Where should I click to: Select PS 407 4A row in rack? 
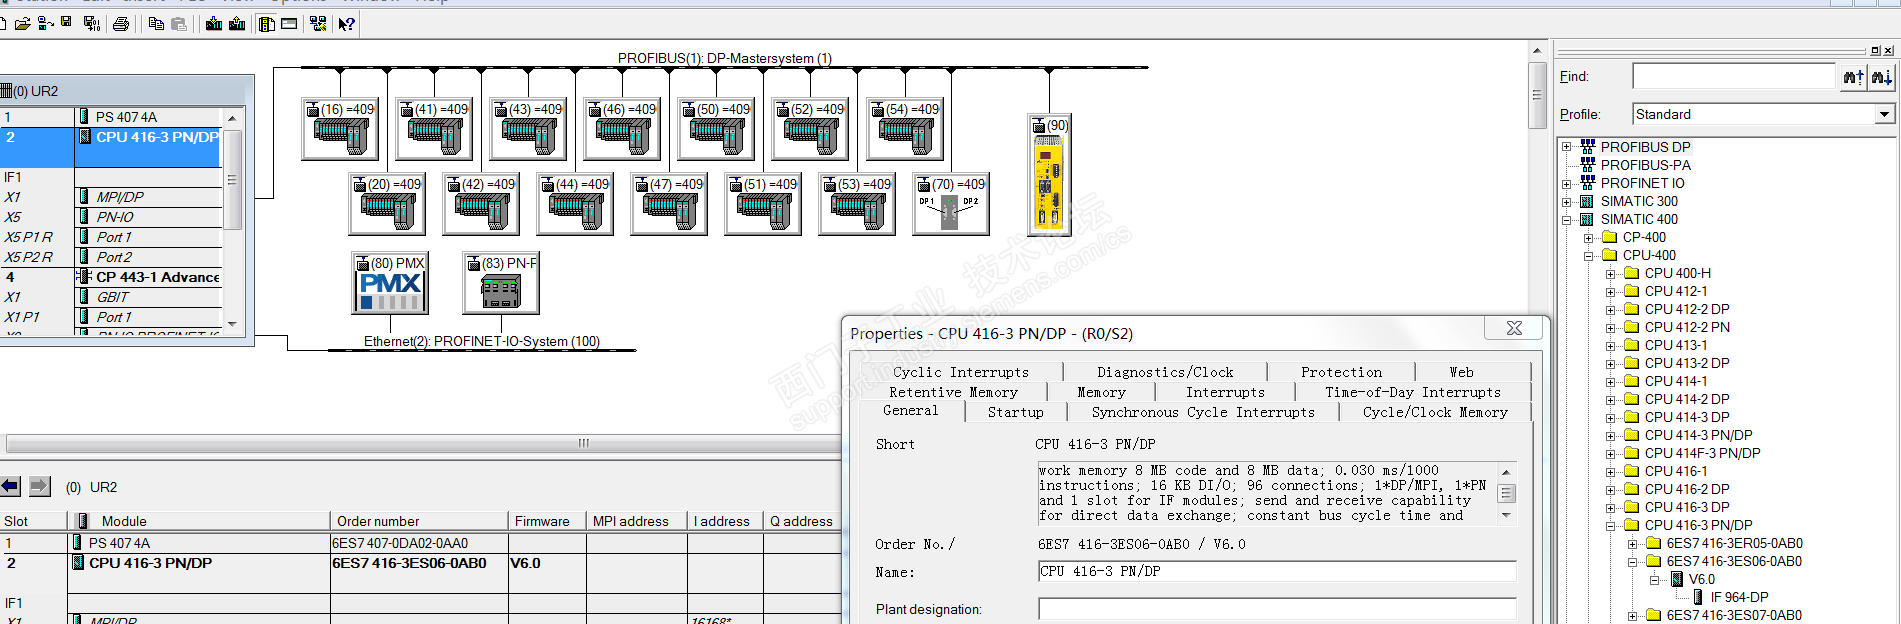(112, 117)
